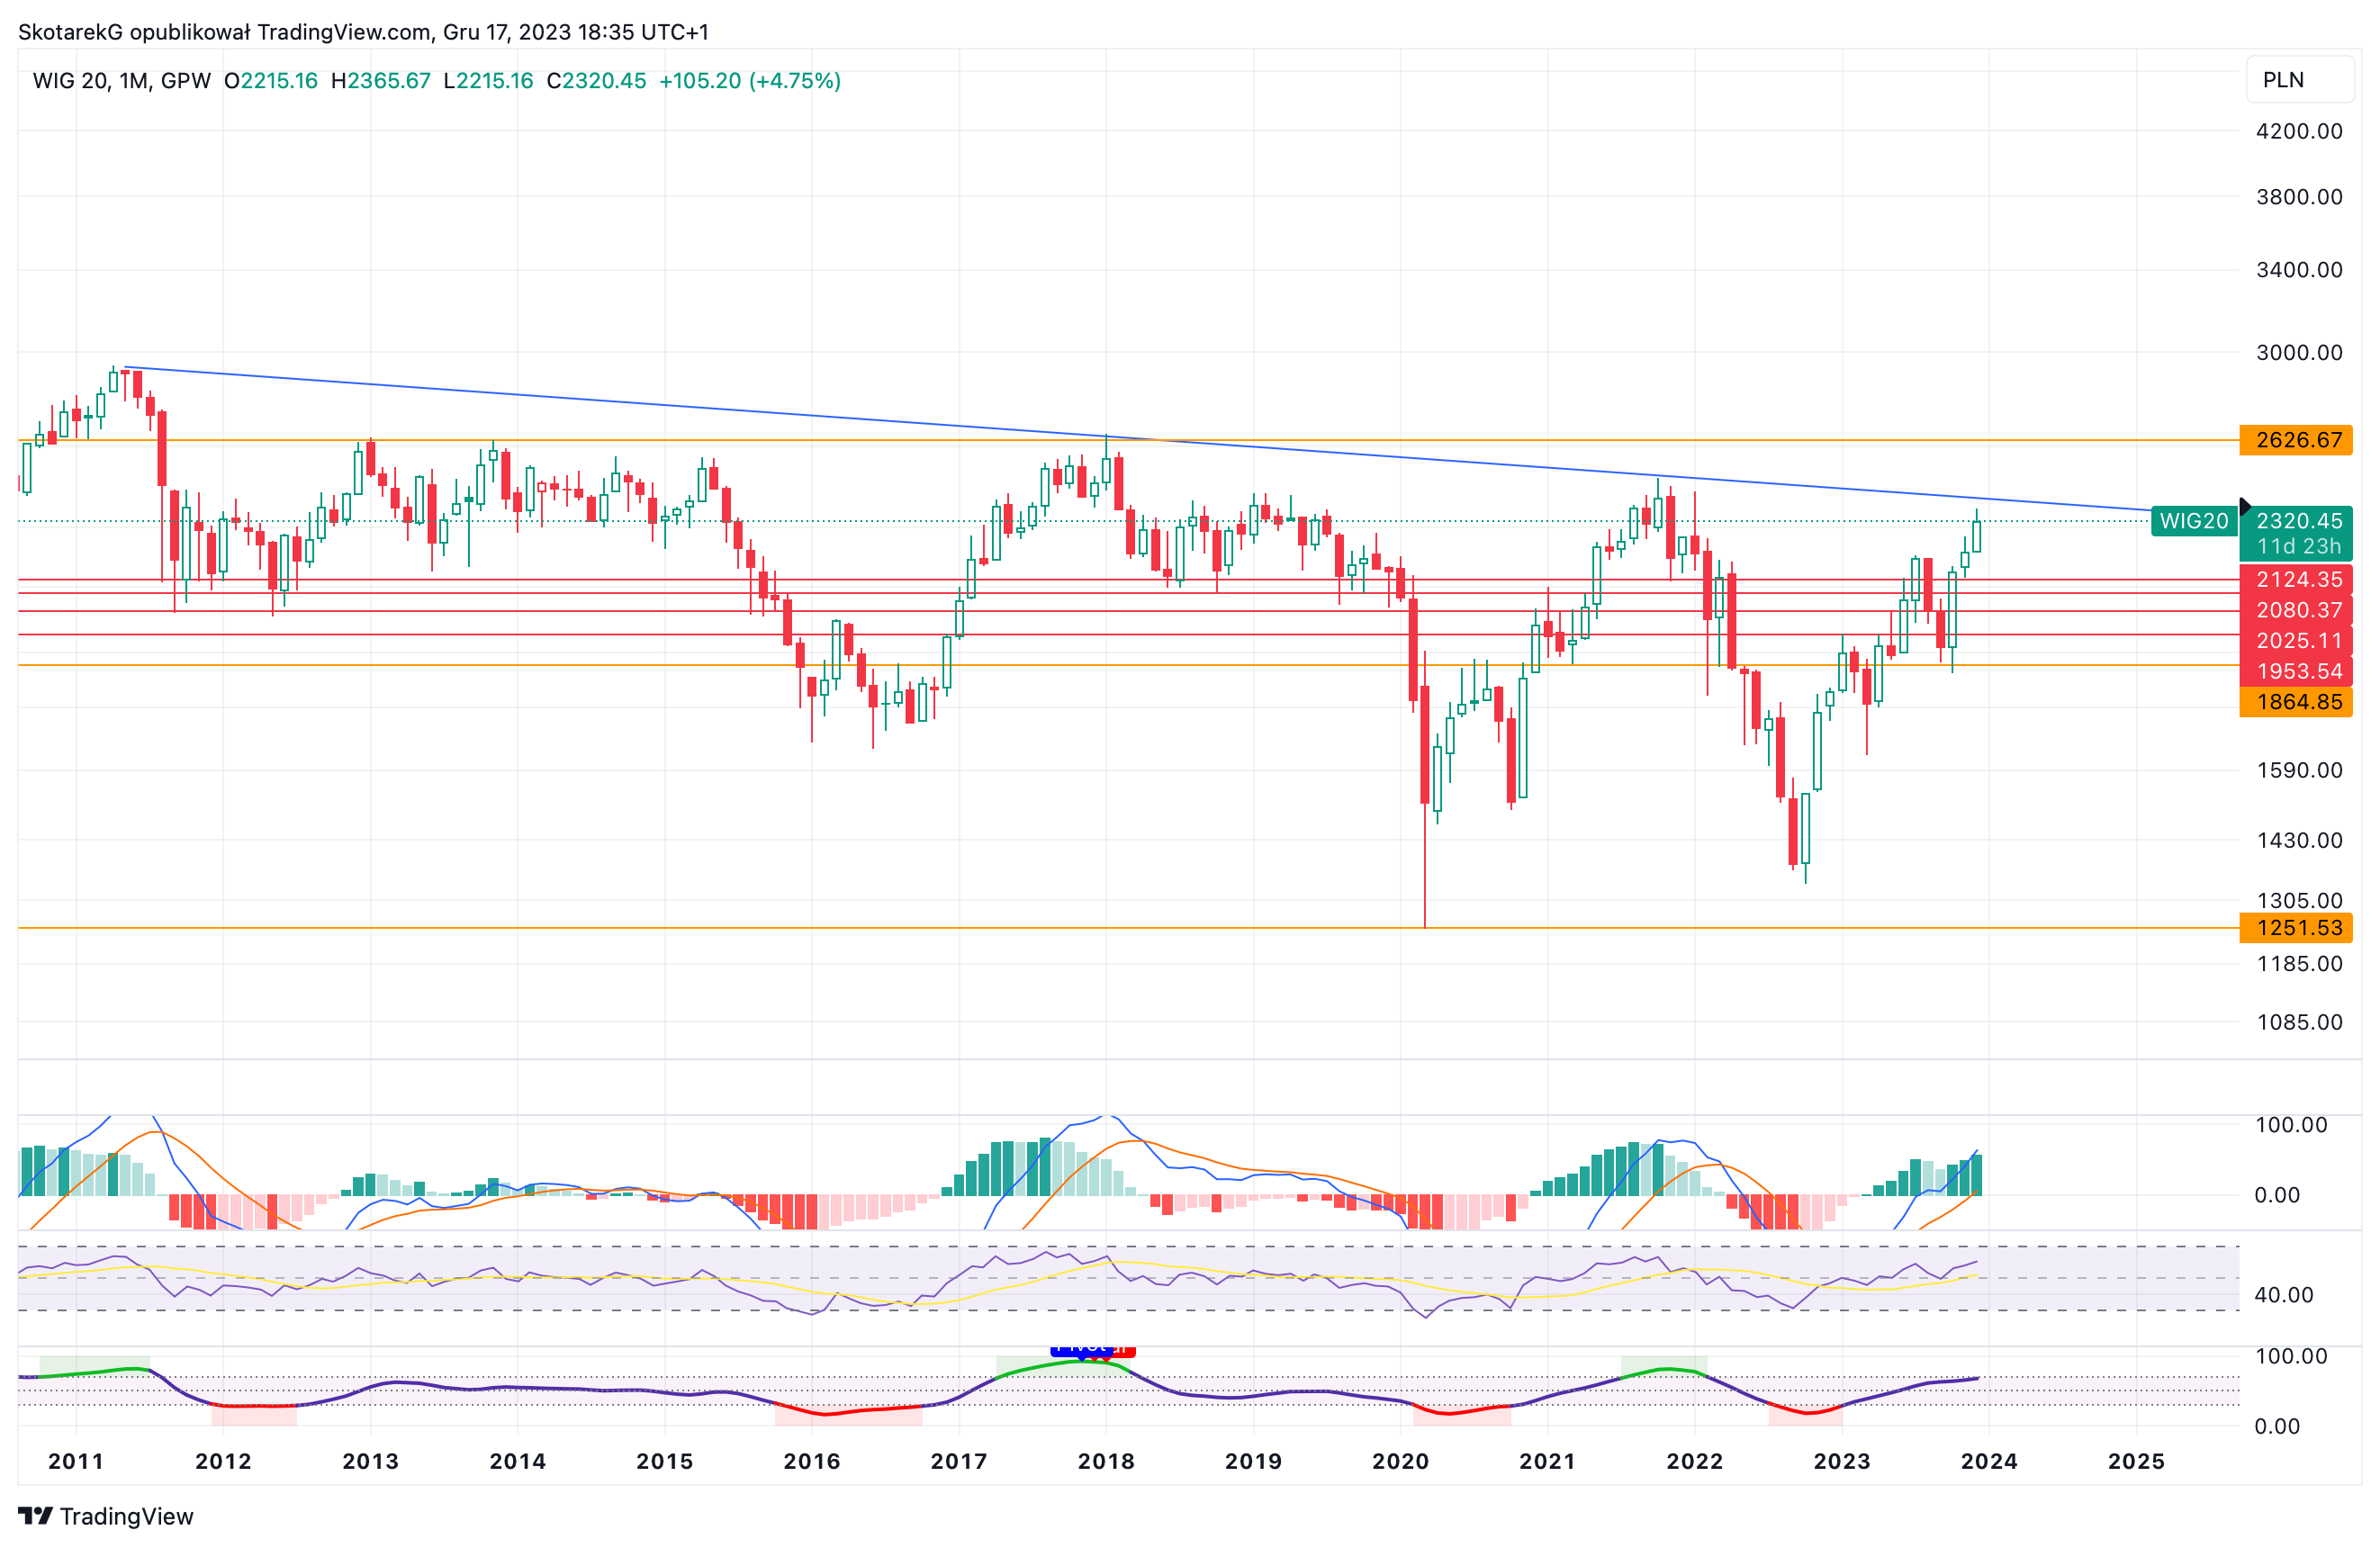Click the 1085.00 price axis value
This screenshot has width=2380, height=1548.
2299,1022
